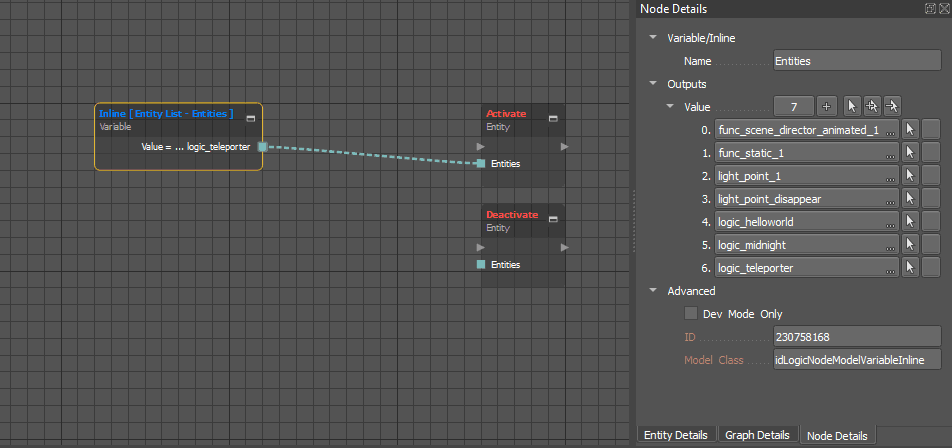
Task: Click Activate node's execution input arrow
Action: click(x=480, y=146)
